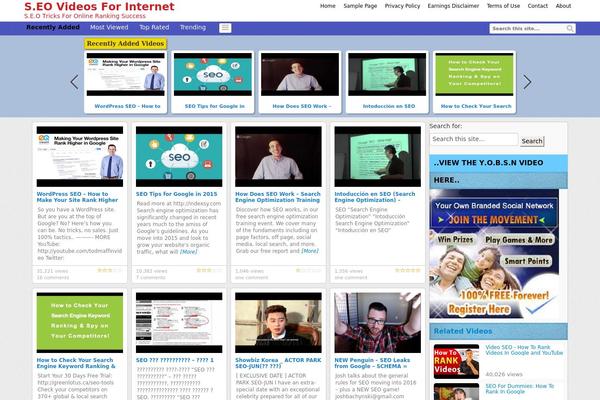Viewport: 600px width, 400px height.
Task: Open title link Intoducción en SEO (Search Engine Optimization)
Action: tap(375, 197)
